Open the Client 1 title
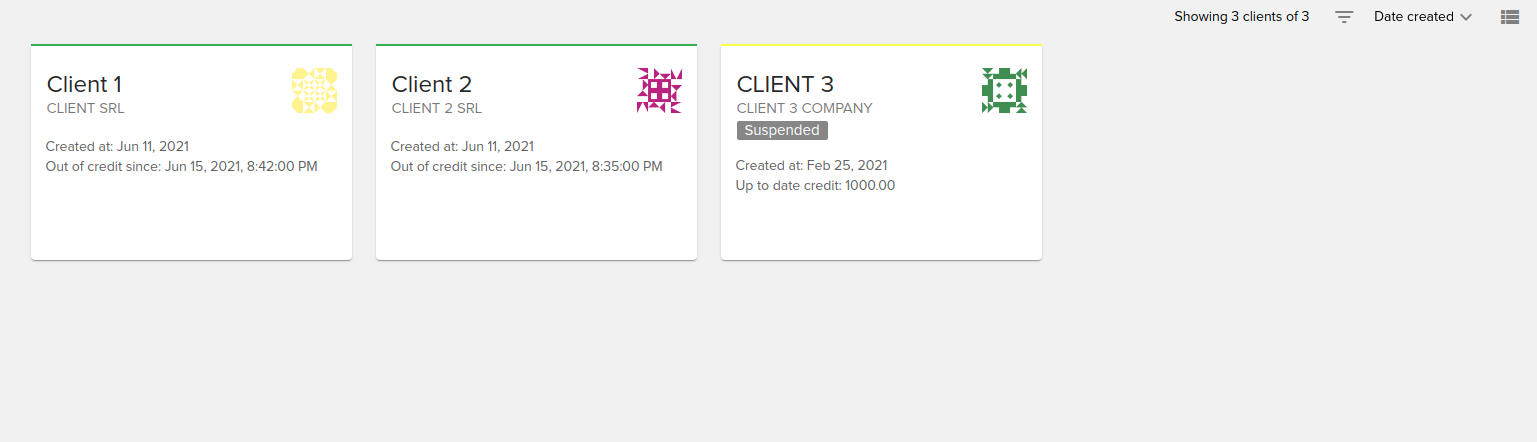1537x442 pixels. coord(84,84)
